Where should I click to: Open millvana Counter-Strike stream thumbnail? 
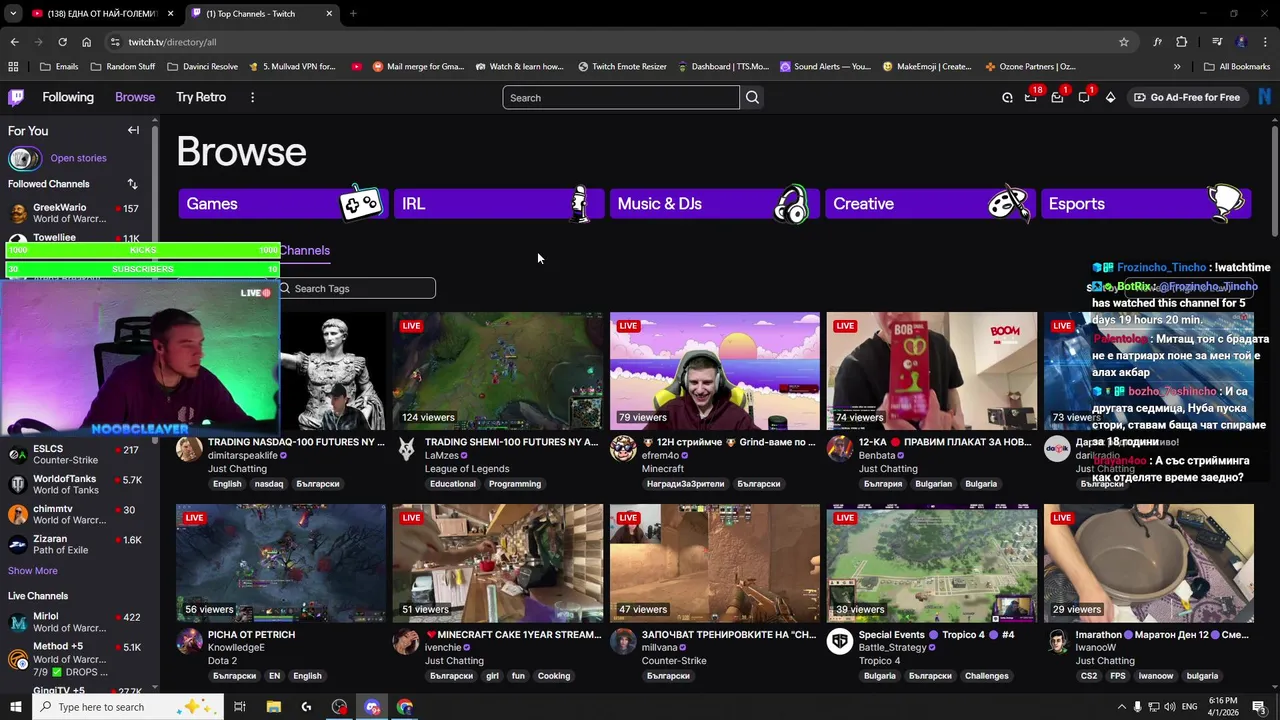(715, 563)
